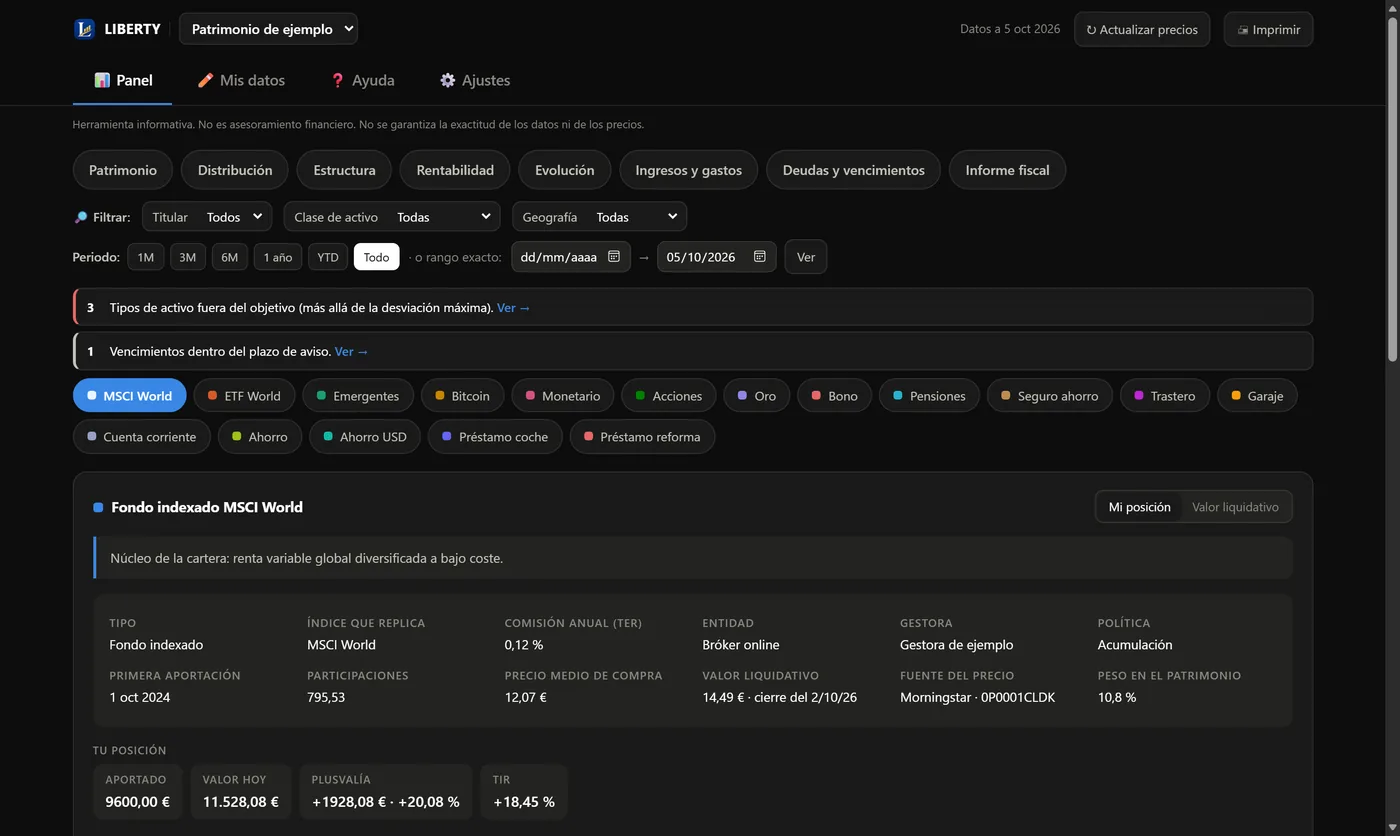Screen dimensions: 1400x836
Task: Go to the Estructura section
Action: [x=344, y=170]
